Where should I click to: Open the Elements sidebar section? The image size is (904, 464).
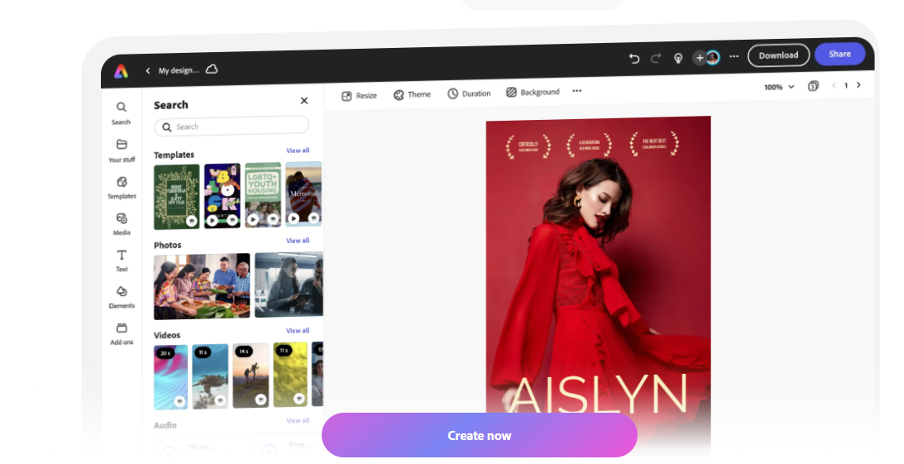click(122, 297)
